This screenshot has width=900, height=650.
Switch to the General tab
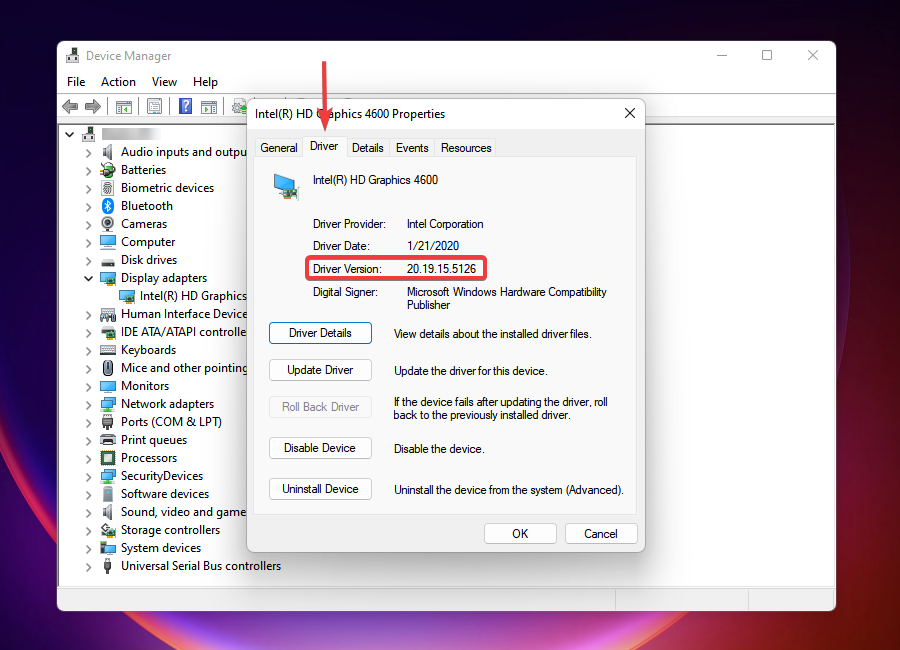(279, 148)
